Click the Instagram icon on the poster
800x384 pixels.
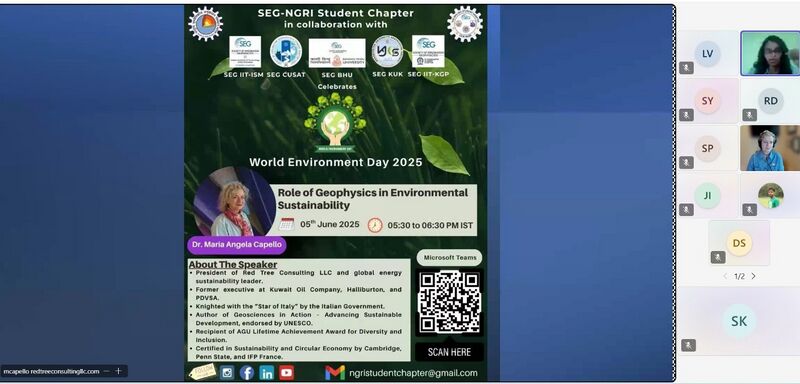[x=227, y=373]
